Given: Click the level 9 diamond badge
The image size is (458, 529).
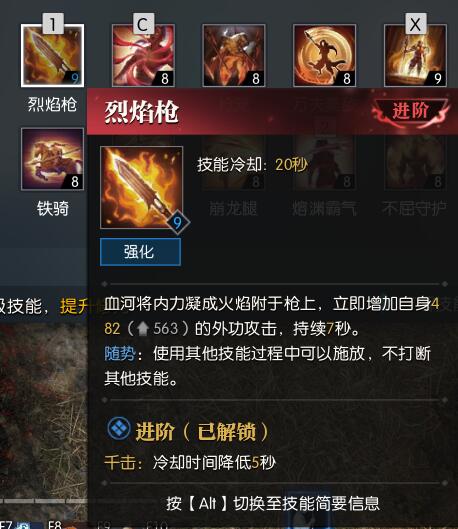Looking at the screenshot, I should [178, 222].
